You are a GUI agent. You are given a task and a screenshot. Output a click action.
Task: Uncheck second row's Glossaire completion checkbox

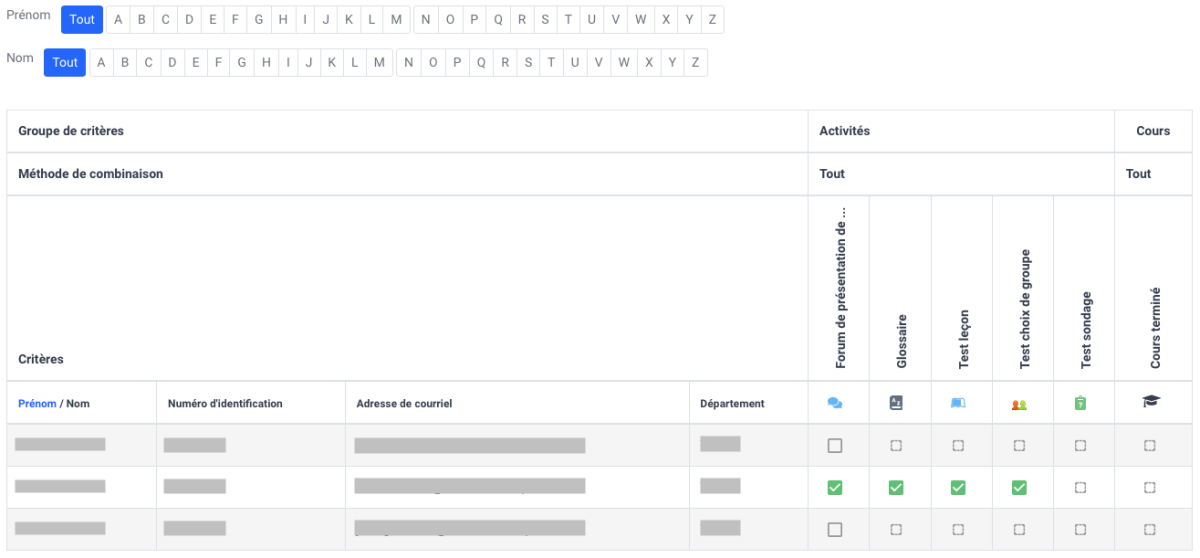coord(896,487)
